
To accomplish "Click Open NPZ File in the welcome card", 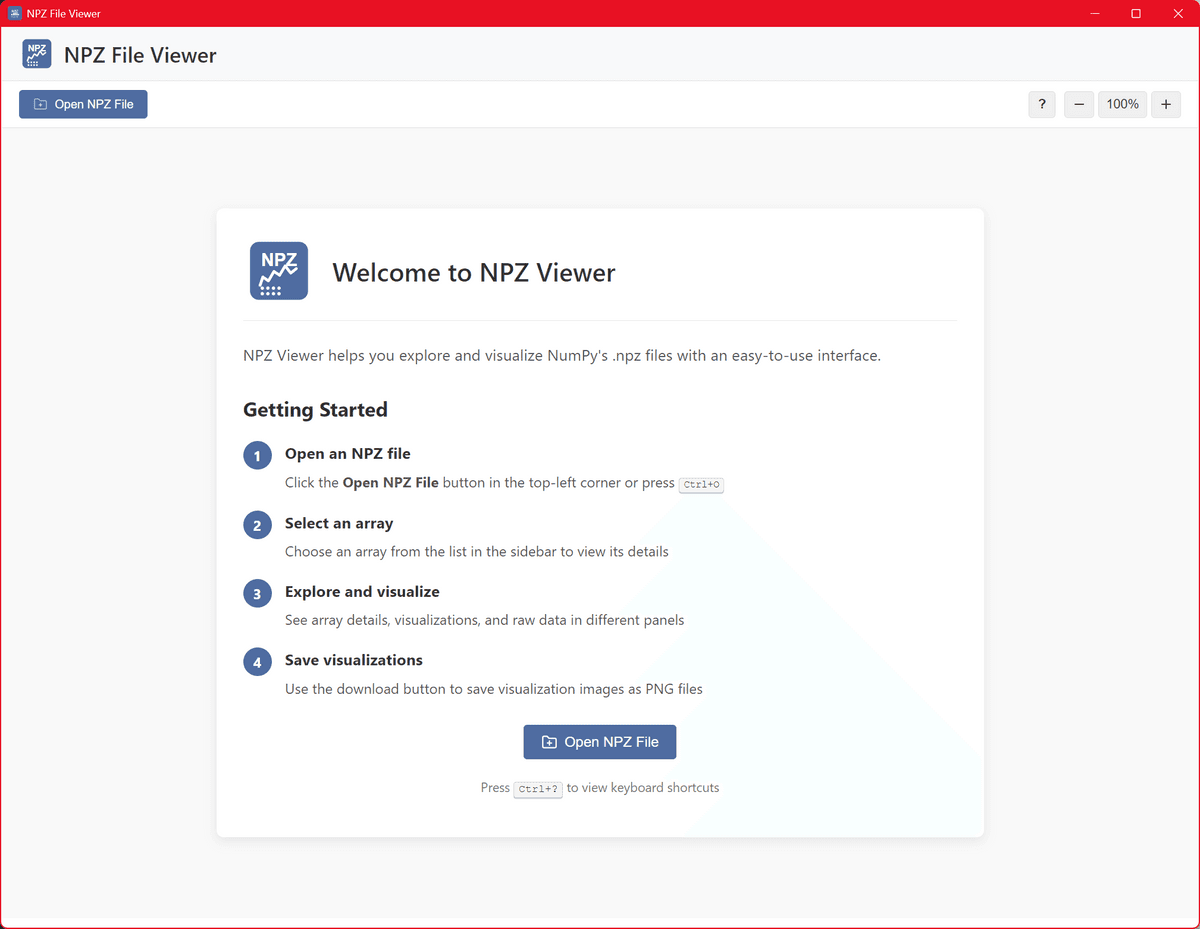I will 600,742.
